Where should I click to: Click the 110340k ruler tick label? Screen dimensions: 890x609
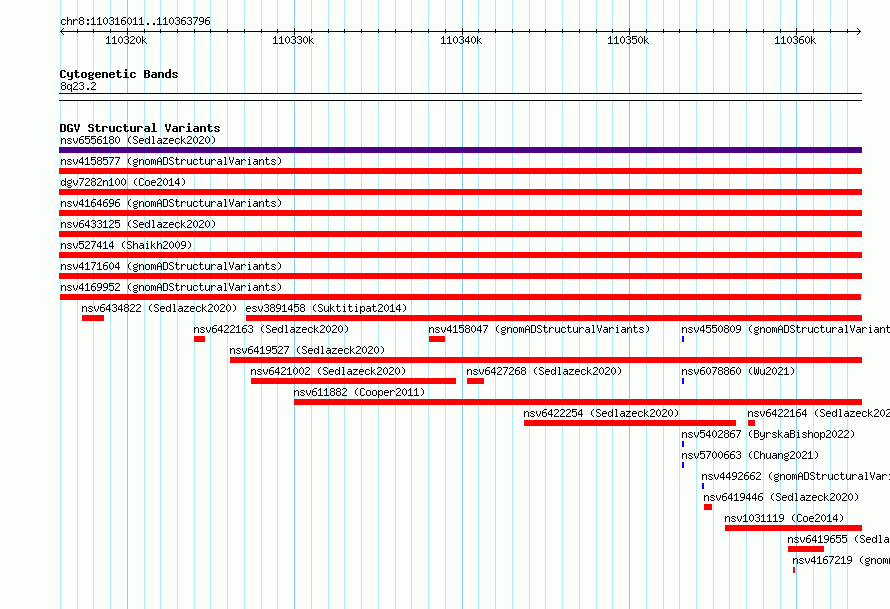click(461, 40)
